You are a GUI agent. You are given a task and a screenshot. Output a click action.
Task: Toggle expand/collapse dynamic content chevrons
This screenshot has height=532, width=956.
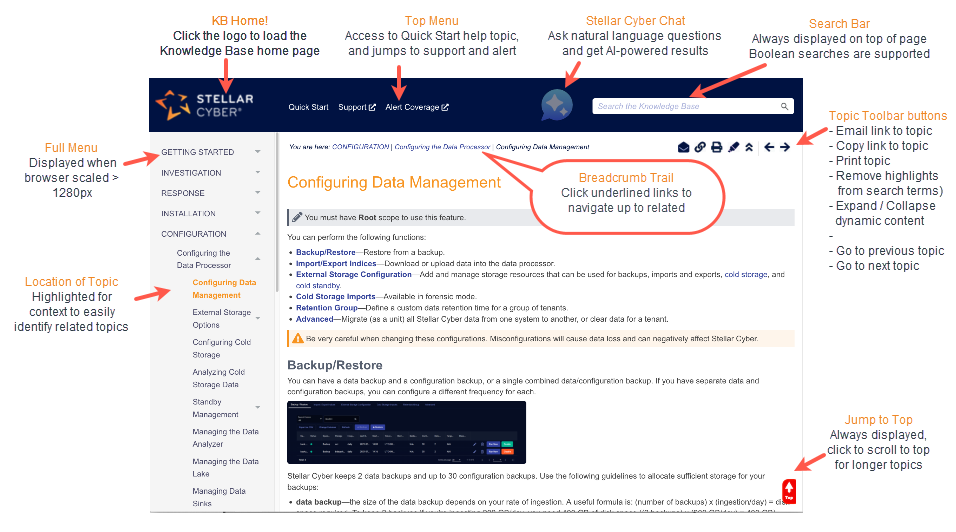(749, 147)
